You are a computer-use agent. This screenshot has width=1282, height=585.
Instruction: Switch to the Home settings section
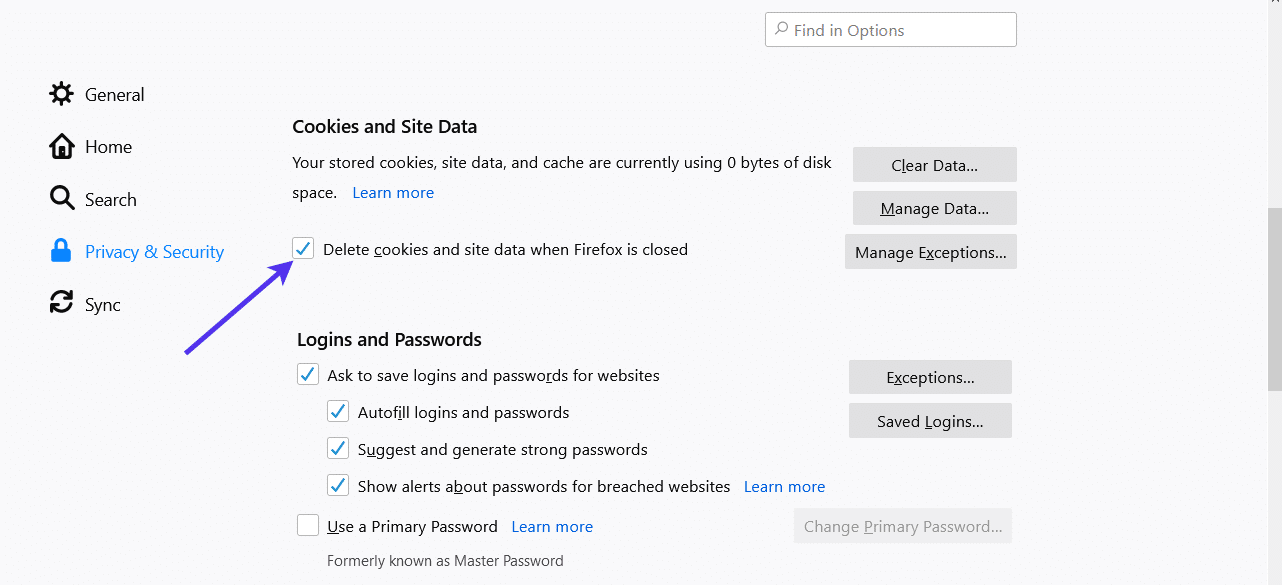pyautogui.click(x=107, y=146)
